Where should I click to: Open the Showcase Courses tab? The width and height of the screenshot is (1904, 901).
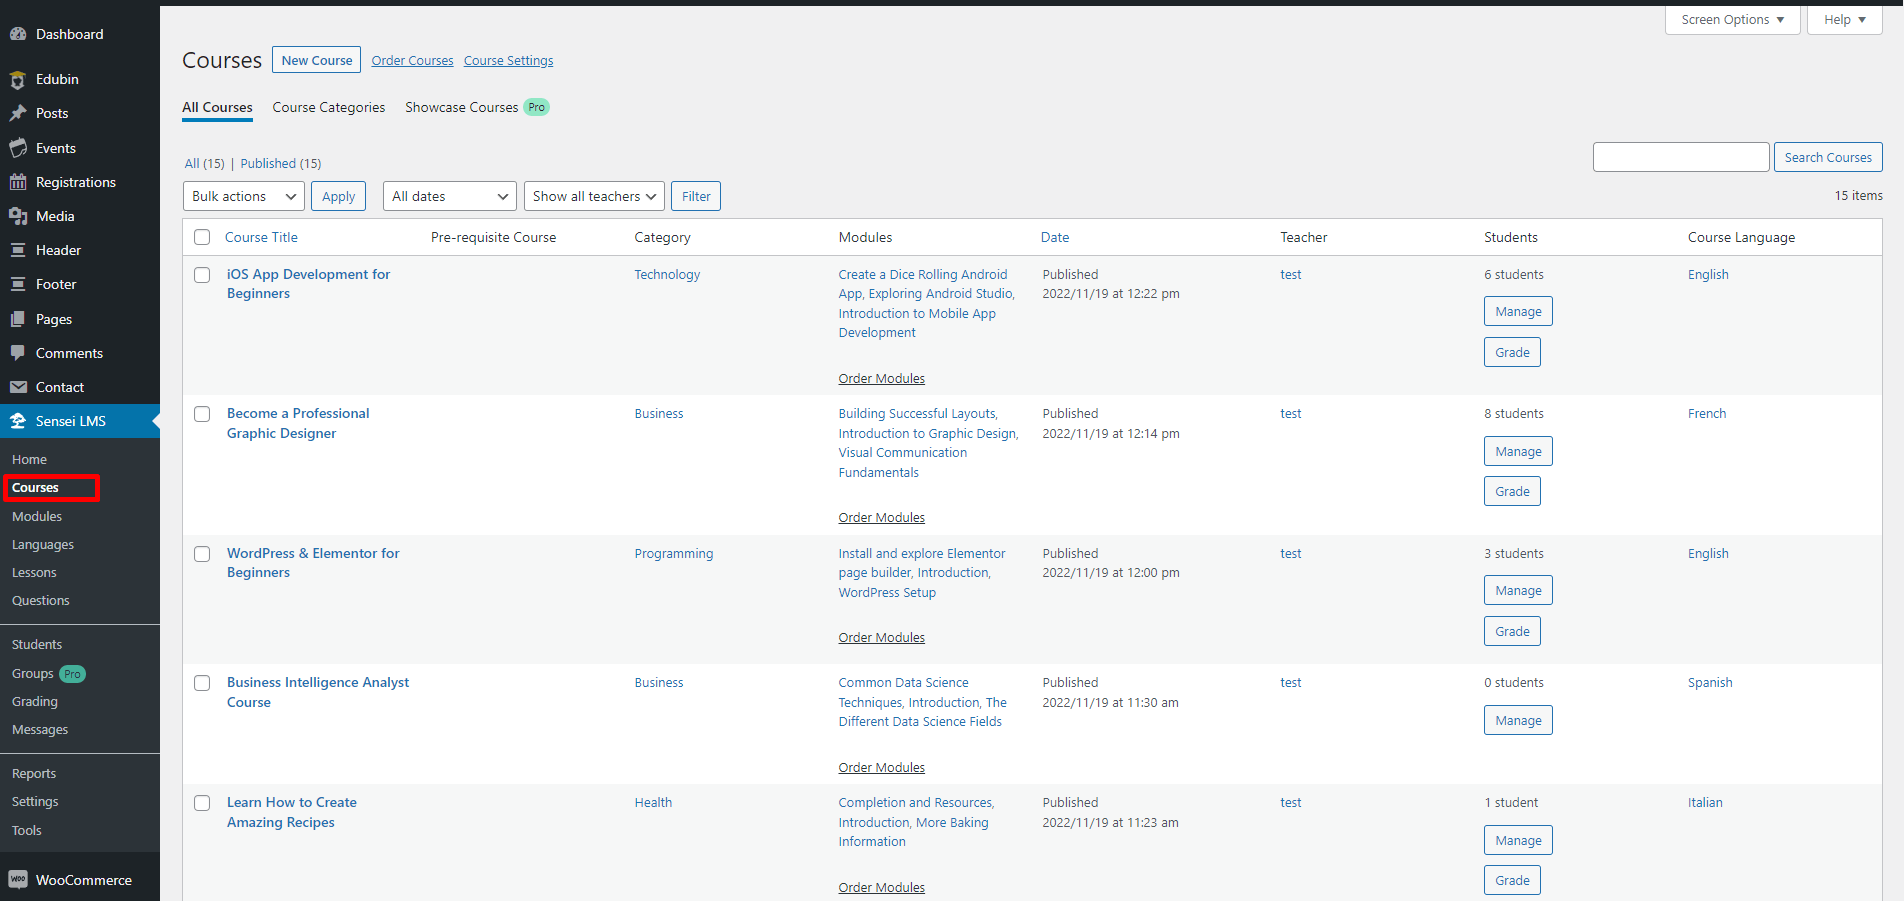tap(461, 107)
